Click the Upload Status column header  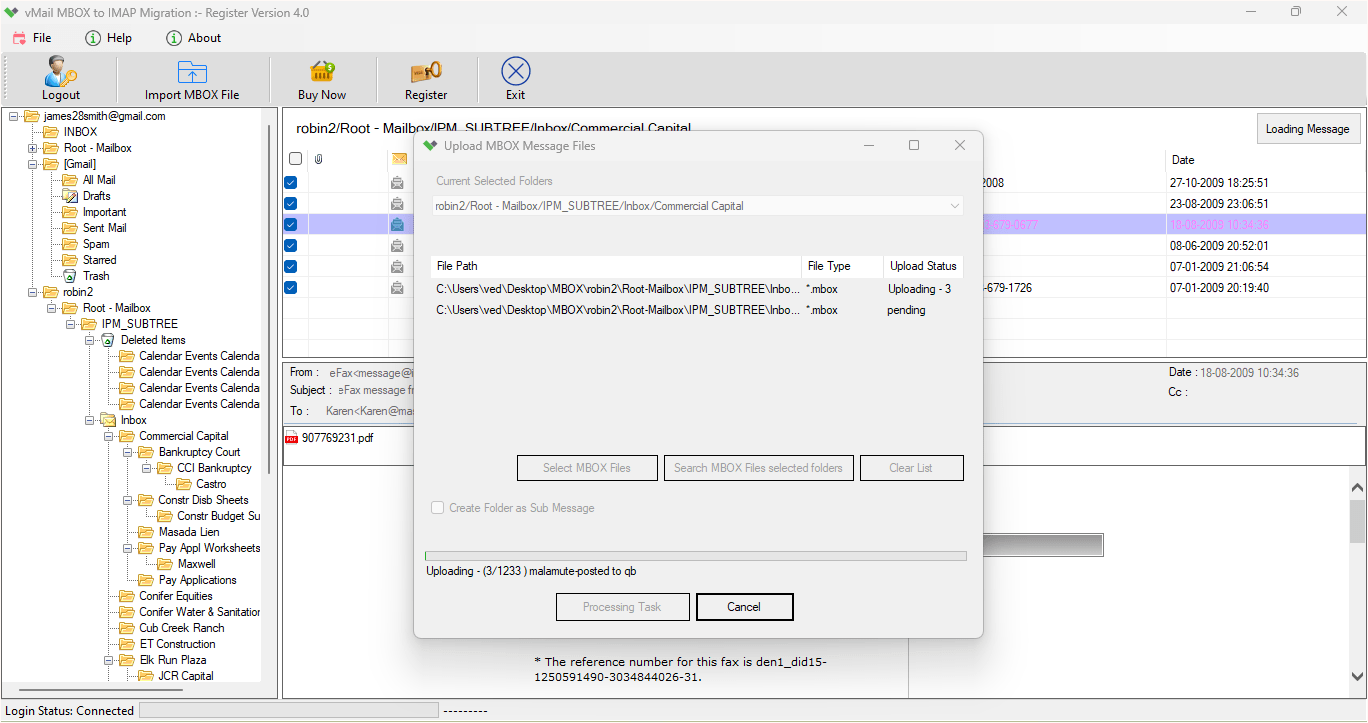click(923, 266)
